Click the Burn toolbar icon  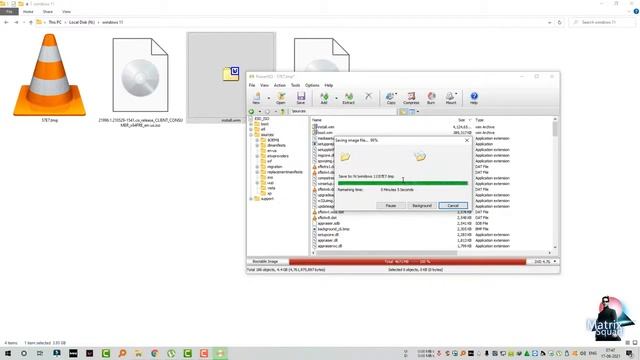tap(431, 98)
